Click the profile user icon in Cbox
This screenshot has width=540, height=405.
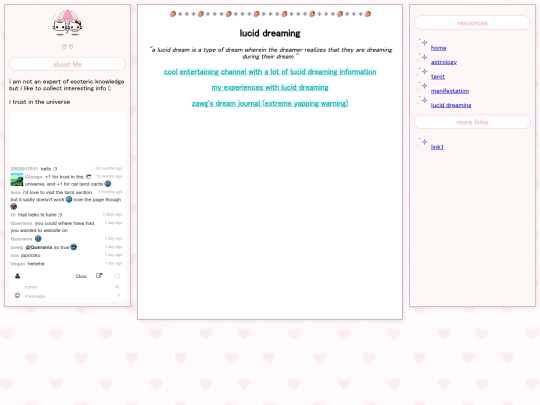[17, 276]
